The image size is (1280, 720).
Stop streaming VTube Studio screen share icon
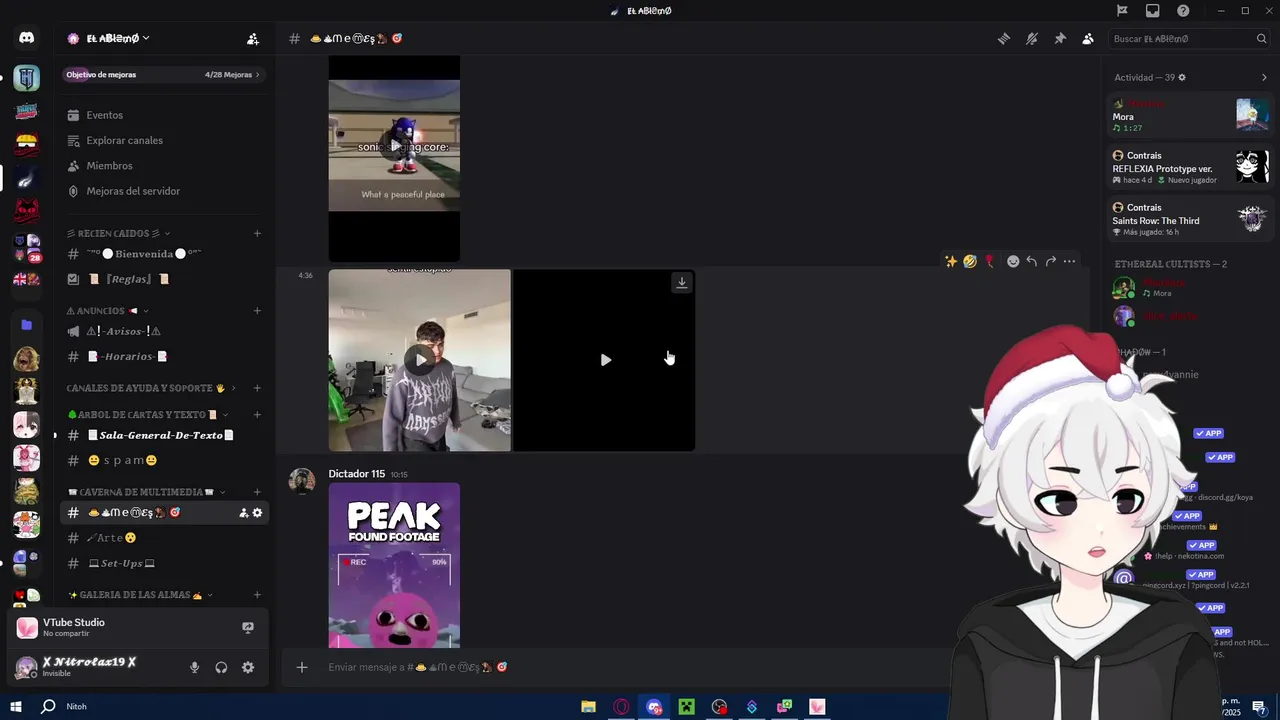pos(248,628)
